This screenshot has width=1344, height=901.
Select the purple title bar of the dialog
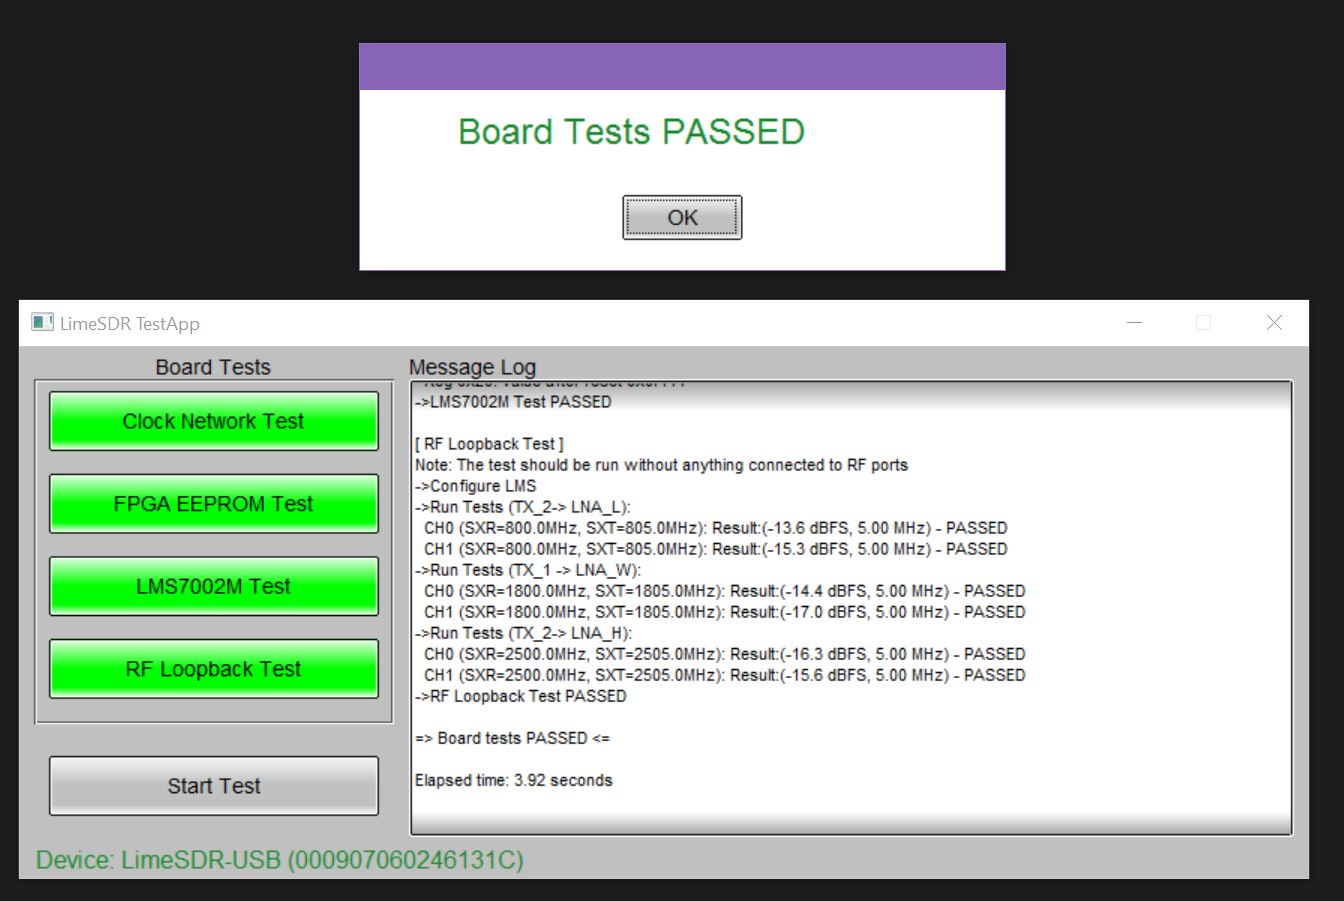[682, 67]
